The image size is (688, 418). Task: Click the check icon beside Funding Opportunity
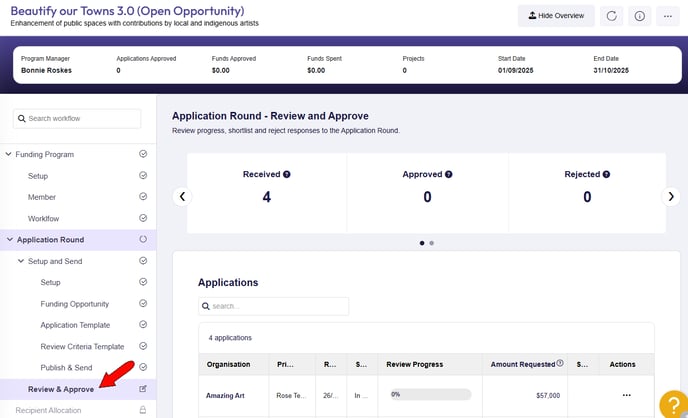143,303
